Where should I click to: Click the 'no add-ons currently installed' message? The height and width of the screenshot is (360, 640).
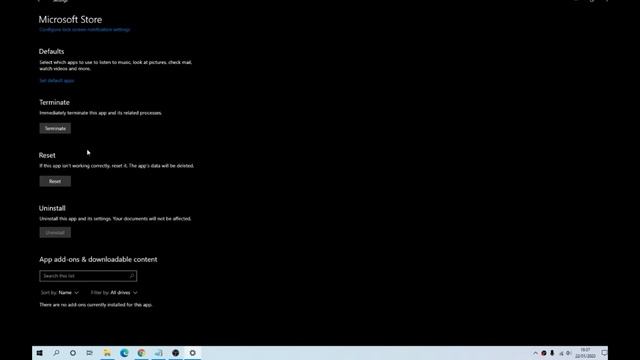(x=96, y=305)
